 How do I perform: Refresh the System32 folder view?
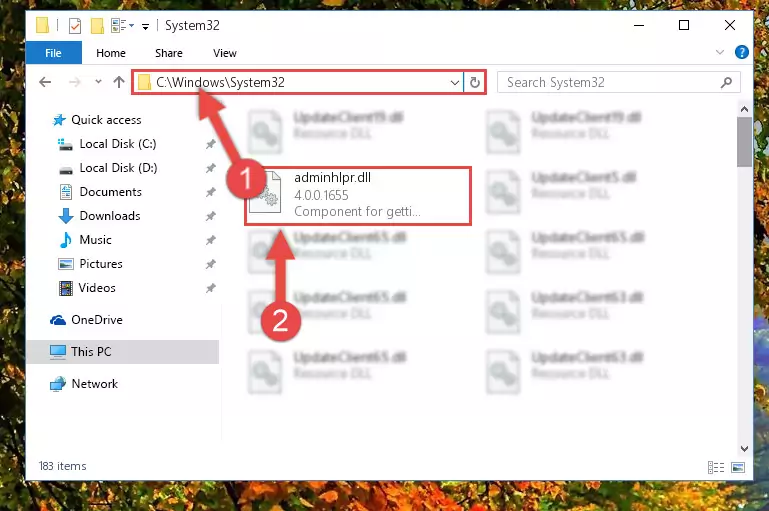[x=475, y=82]
